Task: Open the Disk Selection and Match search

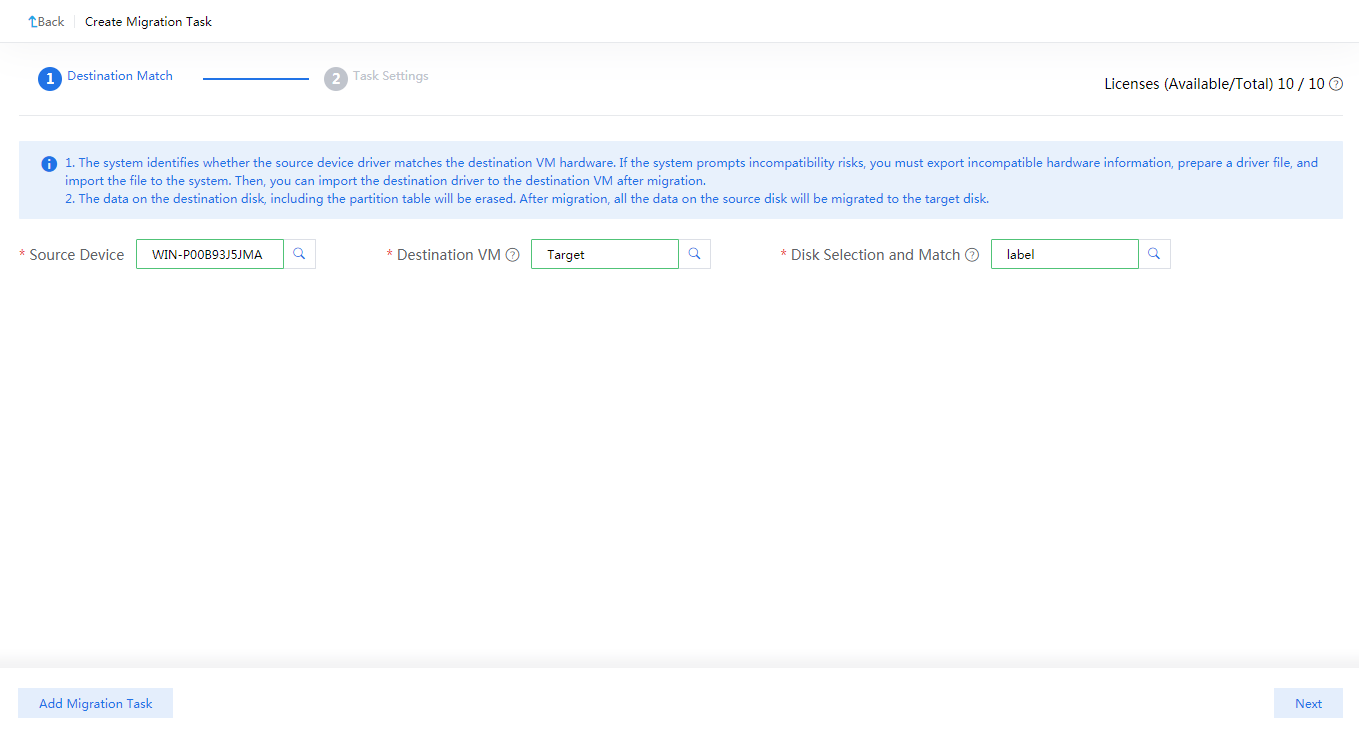Action: click(x=1154, y=254)
